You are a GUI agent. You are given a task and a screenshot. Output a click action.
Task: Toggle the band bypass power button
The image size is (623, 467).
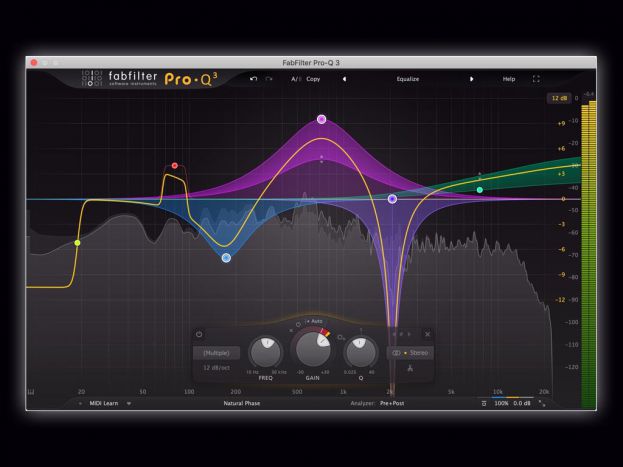[x=200, y=334]
